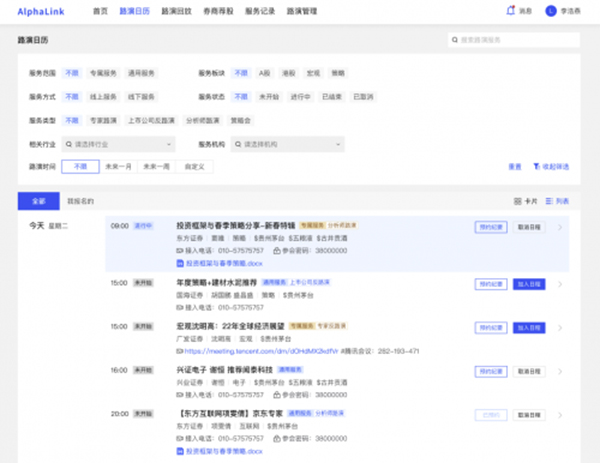Click the search magnifier icon in search box
This screenshot has height=463, width=600.
point(455,40)
